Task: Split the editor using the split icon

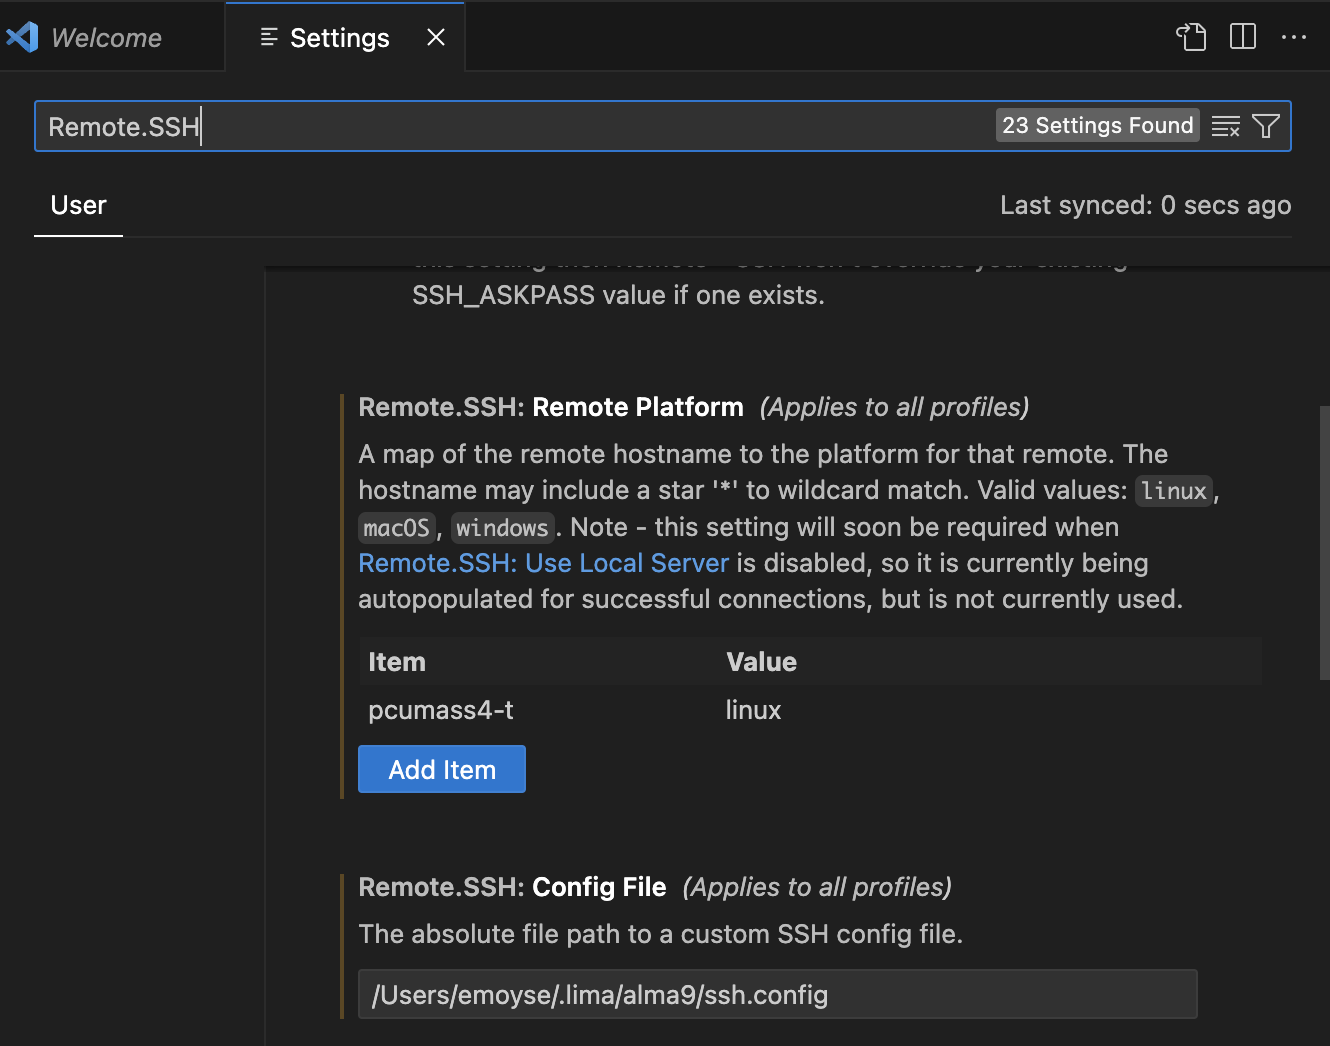Action: click(1242, 37)
